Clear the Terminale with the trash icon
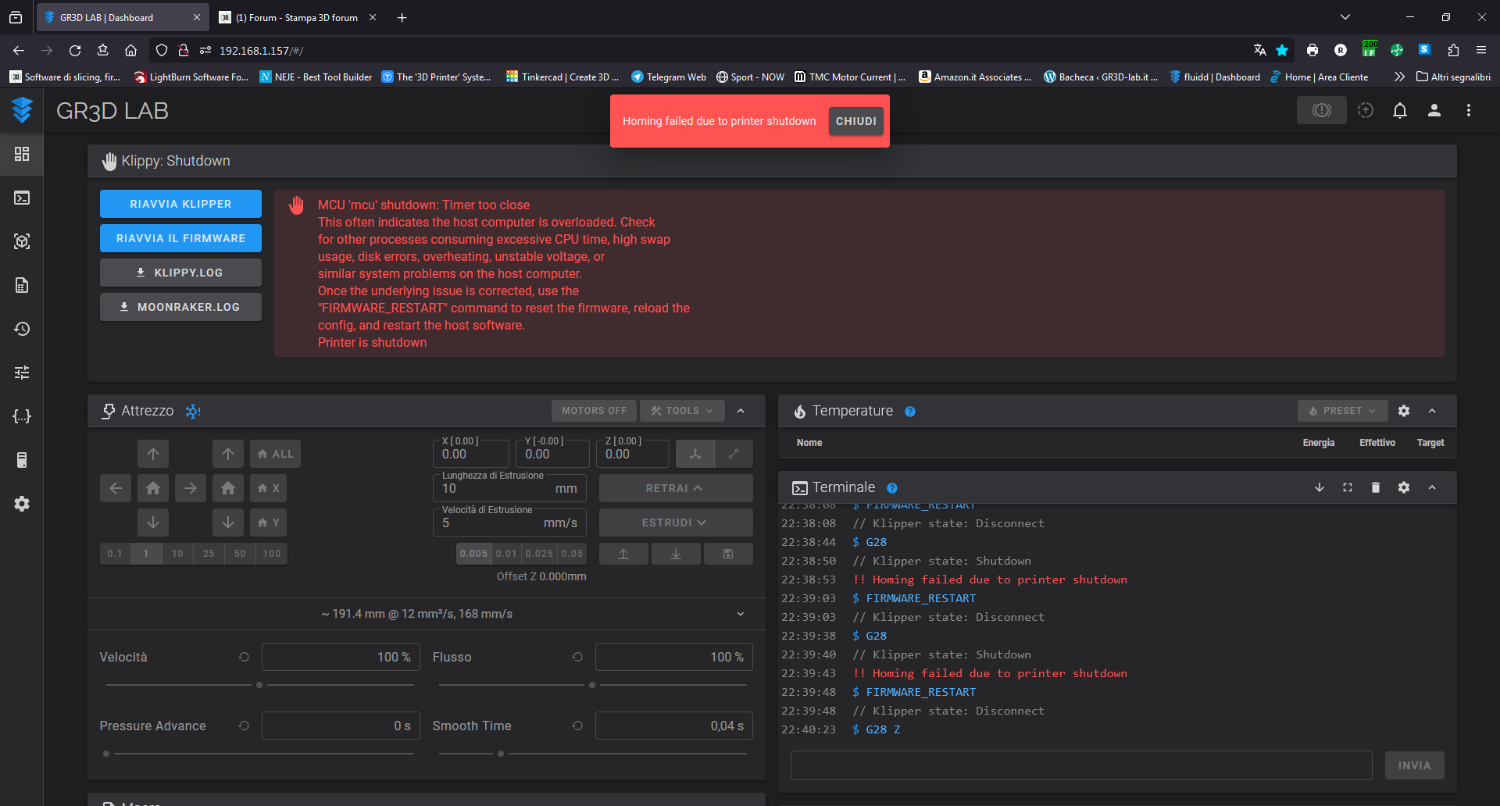The height and width of the screenshot is (806, 1500). click(x=1375, y=488)
